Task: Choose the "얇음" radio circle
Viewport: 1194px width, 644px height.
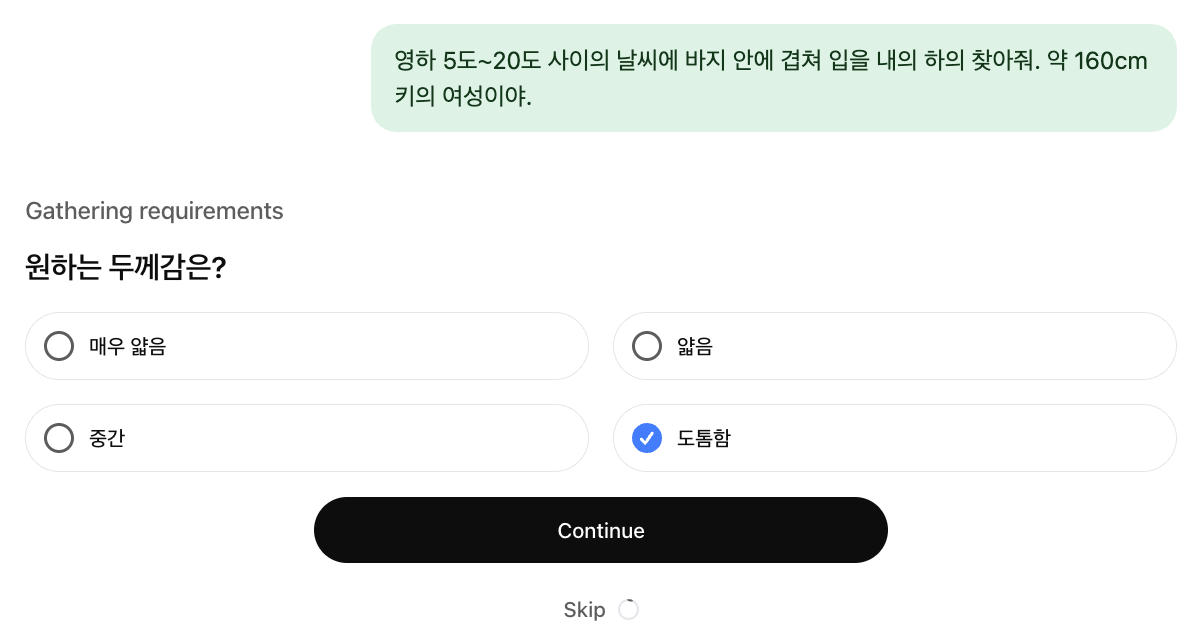Action: pos(647,346)
